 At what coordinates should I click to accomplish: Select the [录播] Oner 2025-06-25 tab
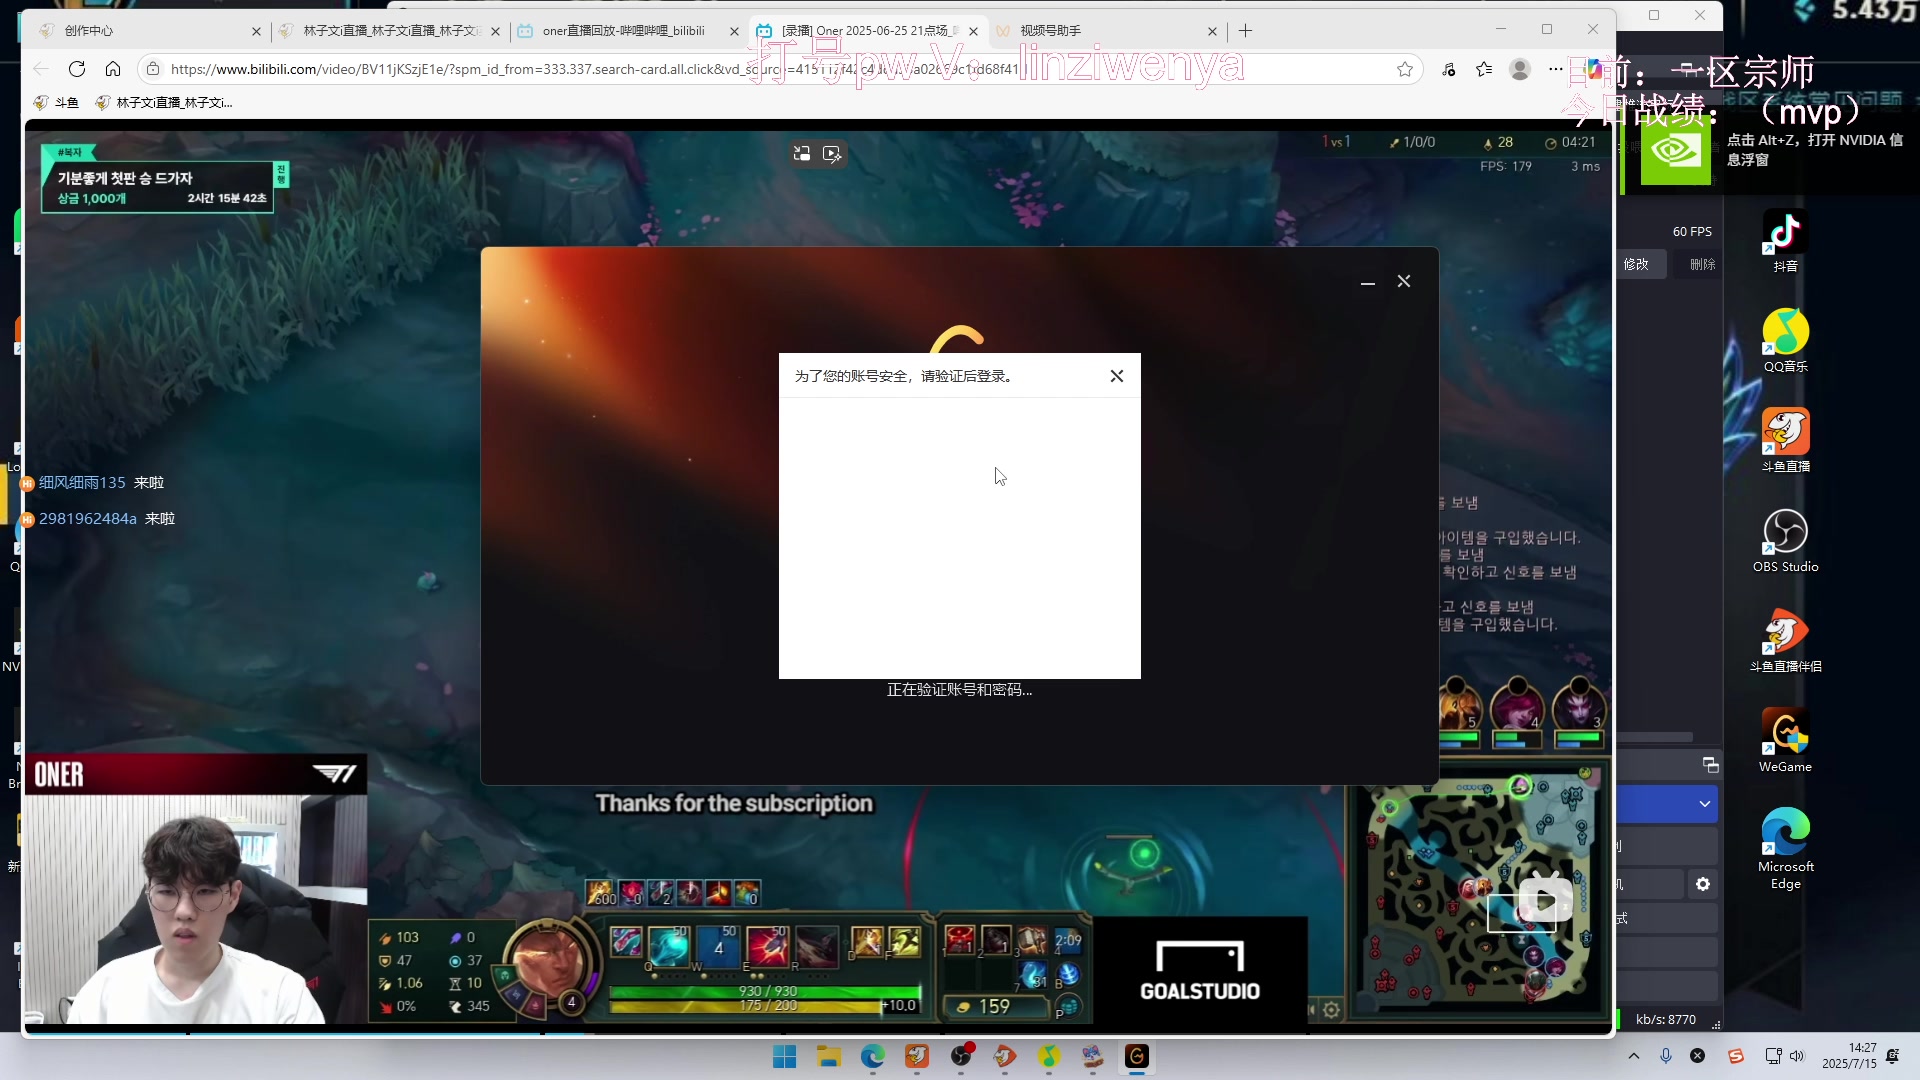(x=868, y=31)
